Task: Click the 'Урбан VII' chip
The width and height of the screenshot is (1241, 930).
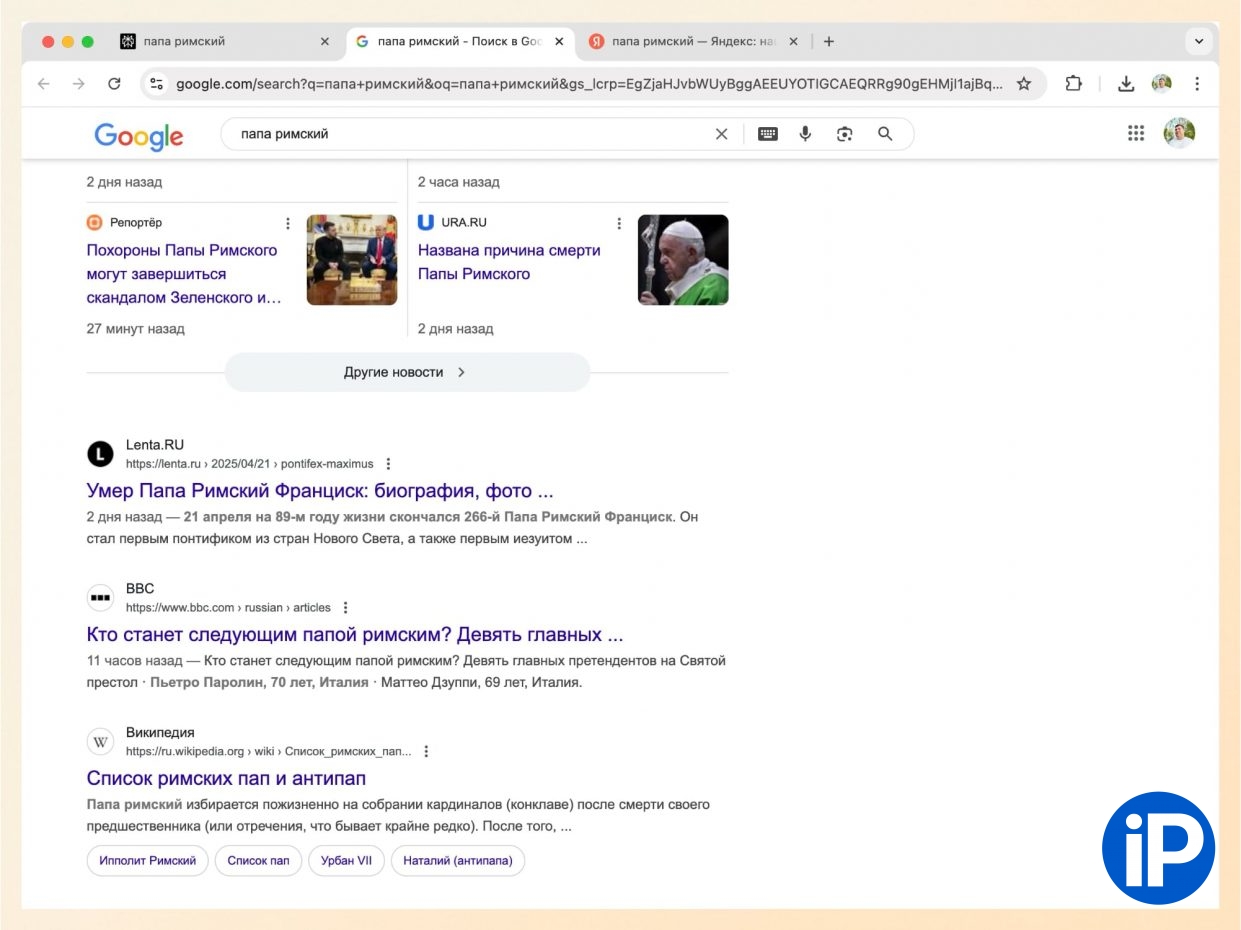Action: pos(346,860)
